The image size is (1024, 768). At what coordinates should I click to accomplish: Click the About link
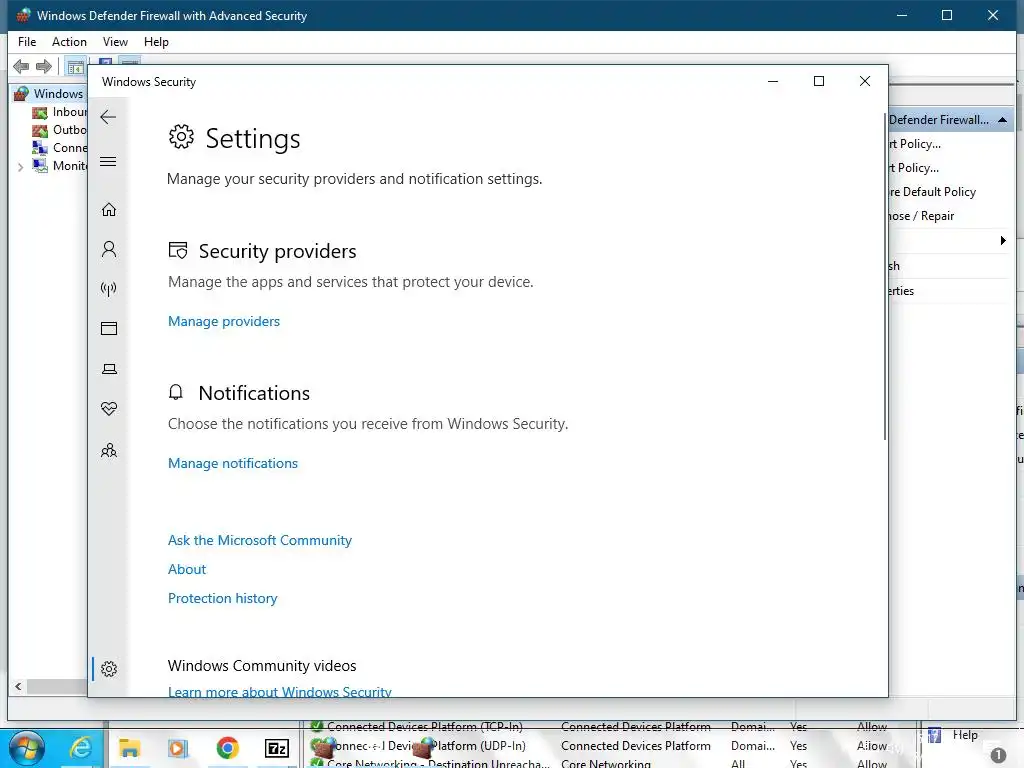coord(187,569)
